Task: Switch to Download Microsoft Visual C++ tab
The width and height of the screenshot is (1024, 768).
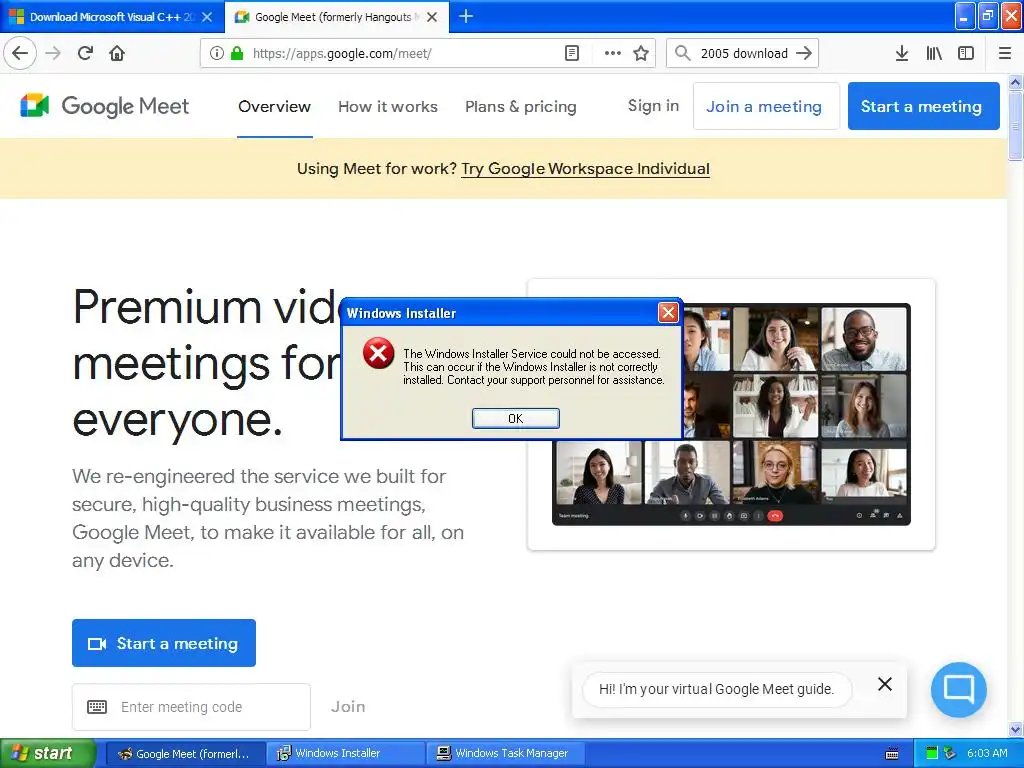Action: 111,17
